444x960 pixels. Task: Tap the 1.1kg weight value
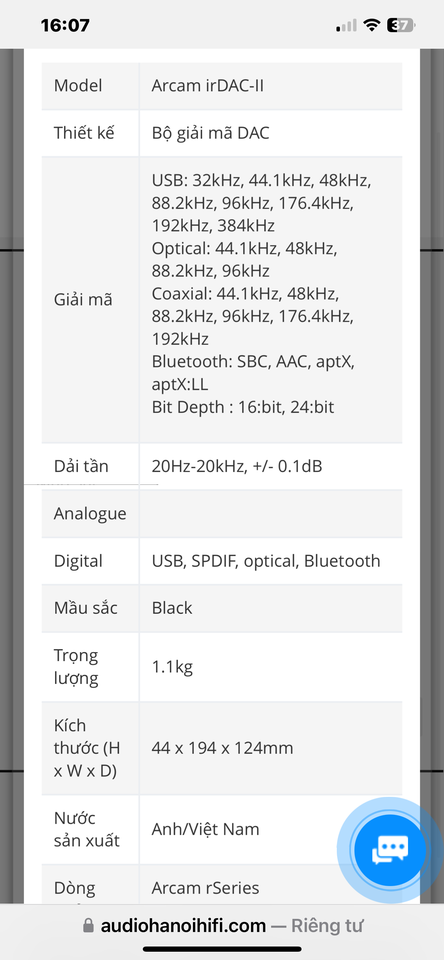[173, 667]
